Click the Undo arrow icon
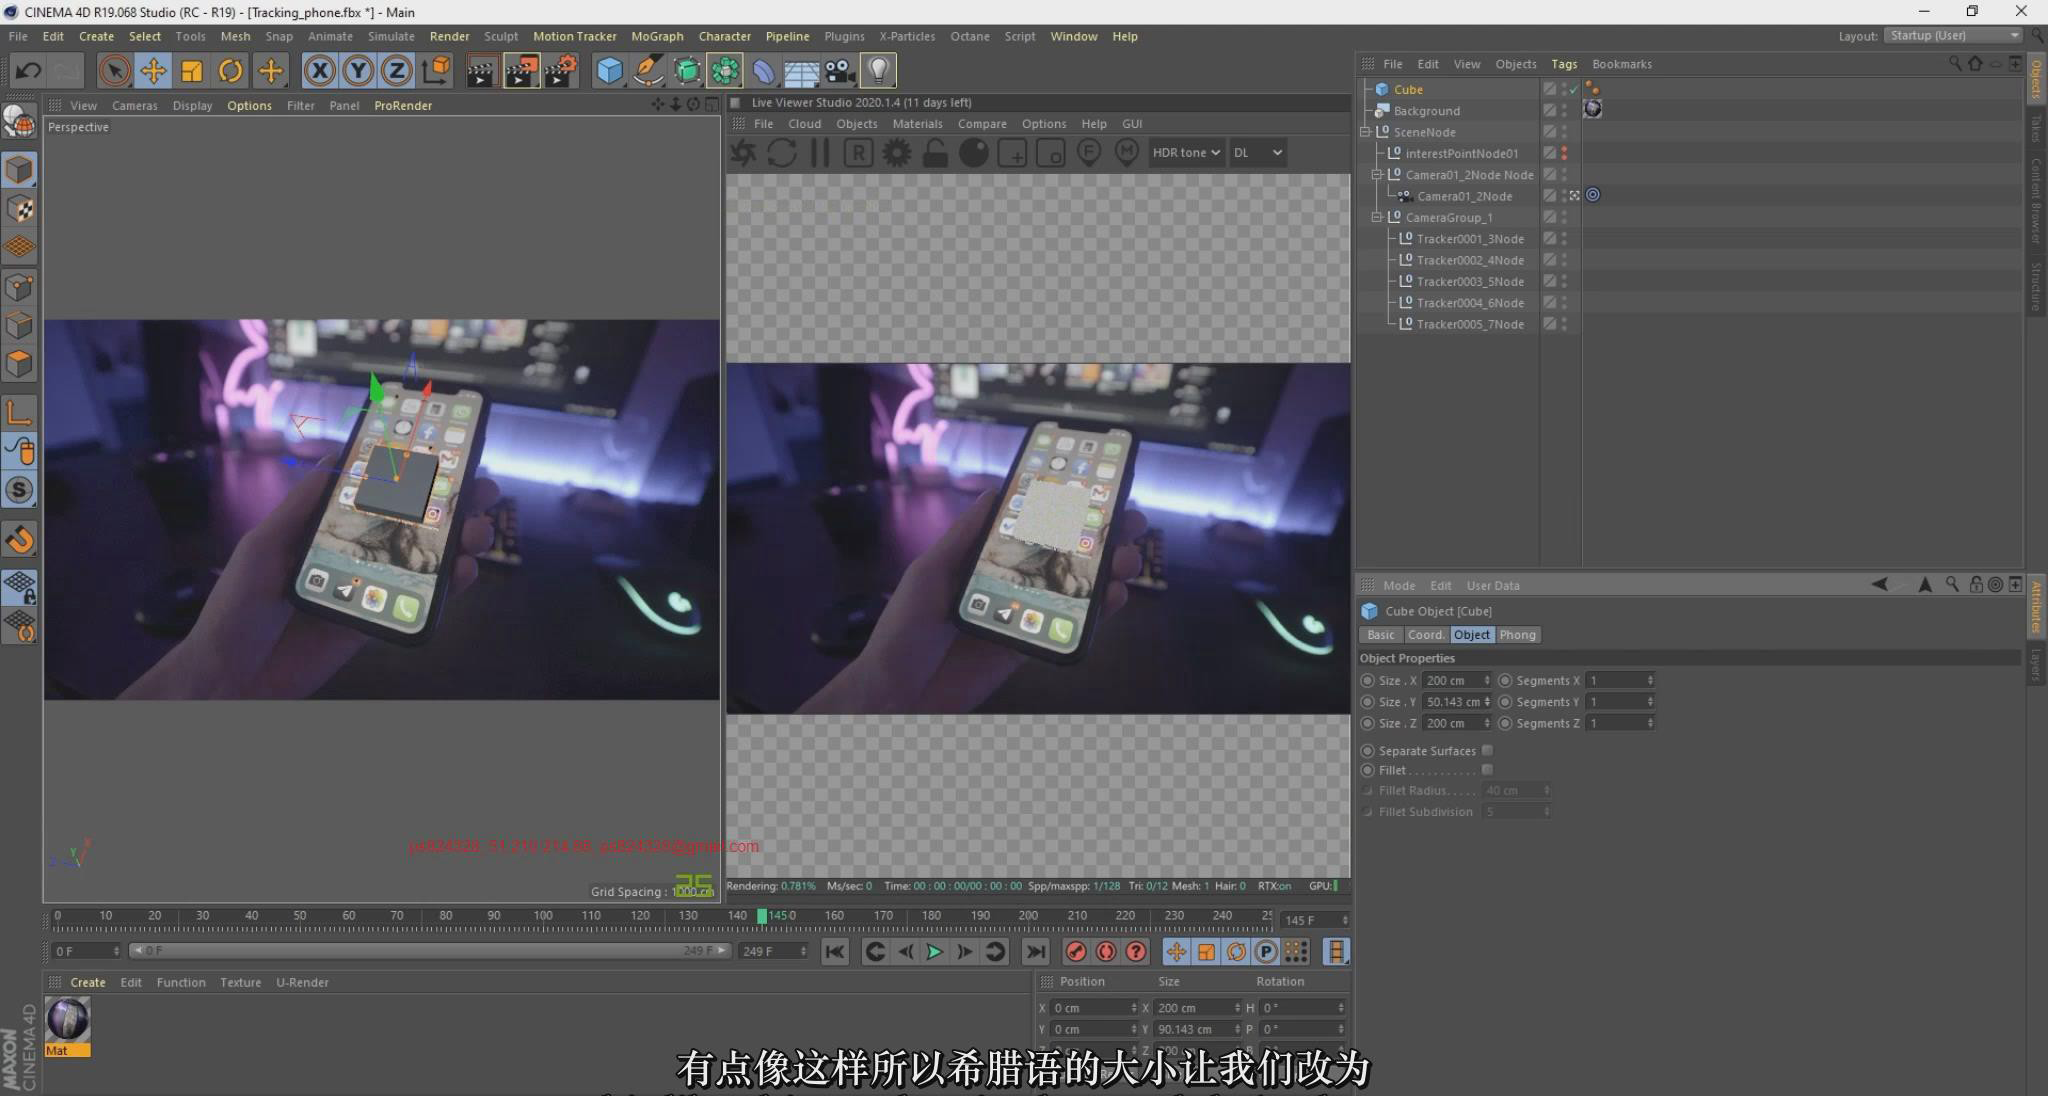The height and width of the screenshot is (1096, 2048). [x=29, y=70]
